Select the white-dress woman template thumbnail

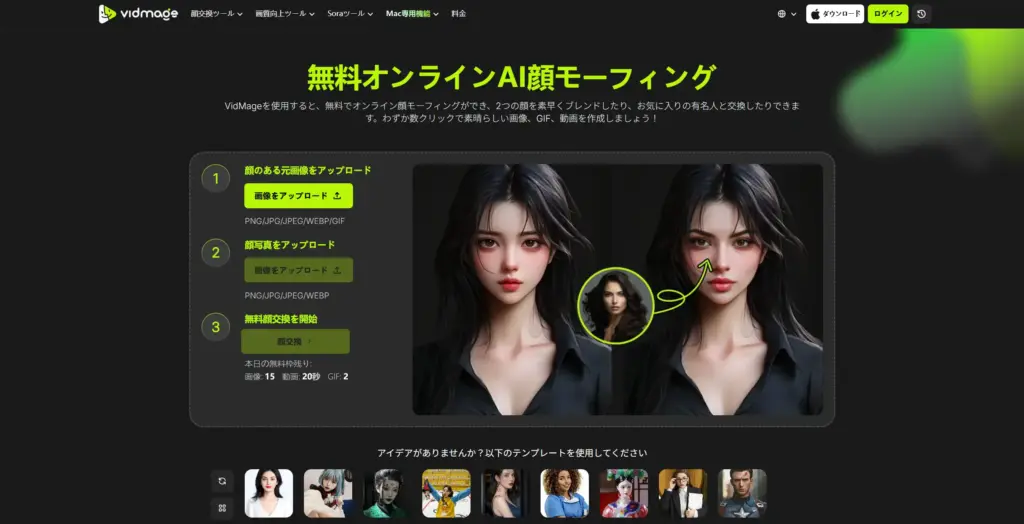click(269, 493)
